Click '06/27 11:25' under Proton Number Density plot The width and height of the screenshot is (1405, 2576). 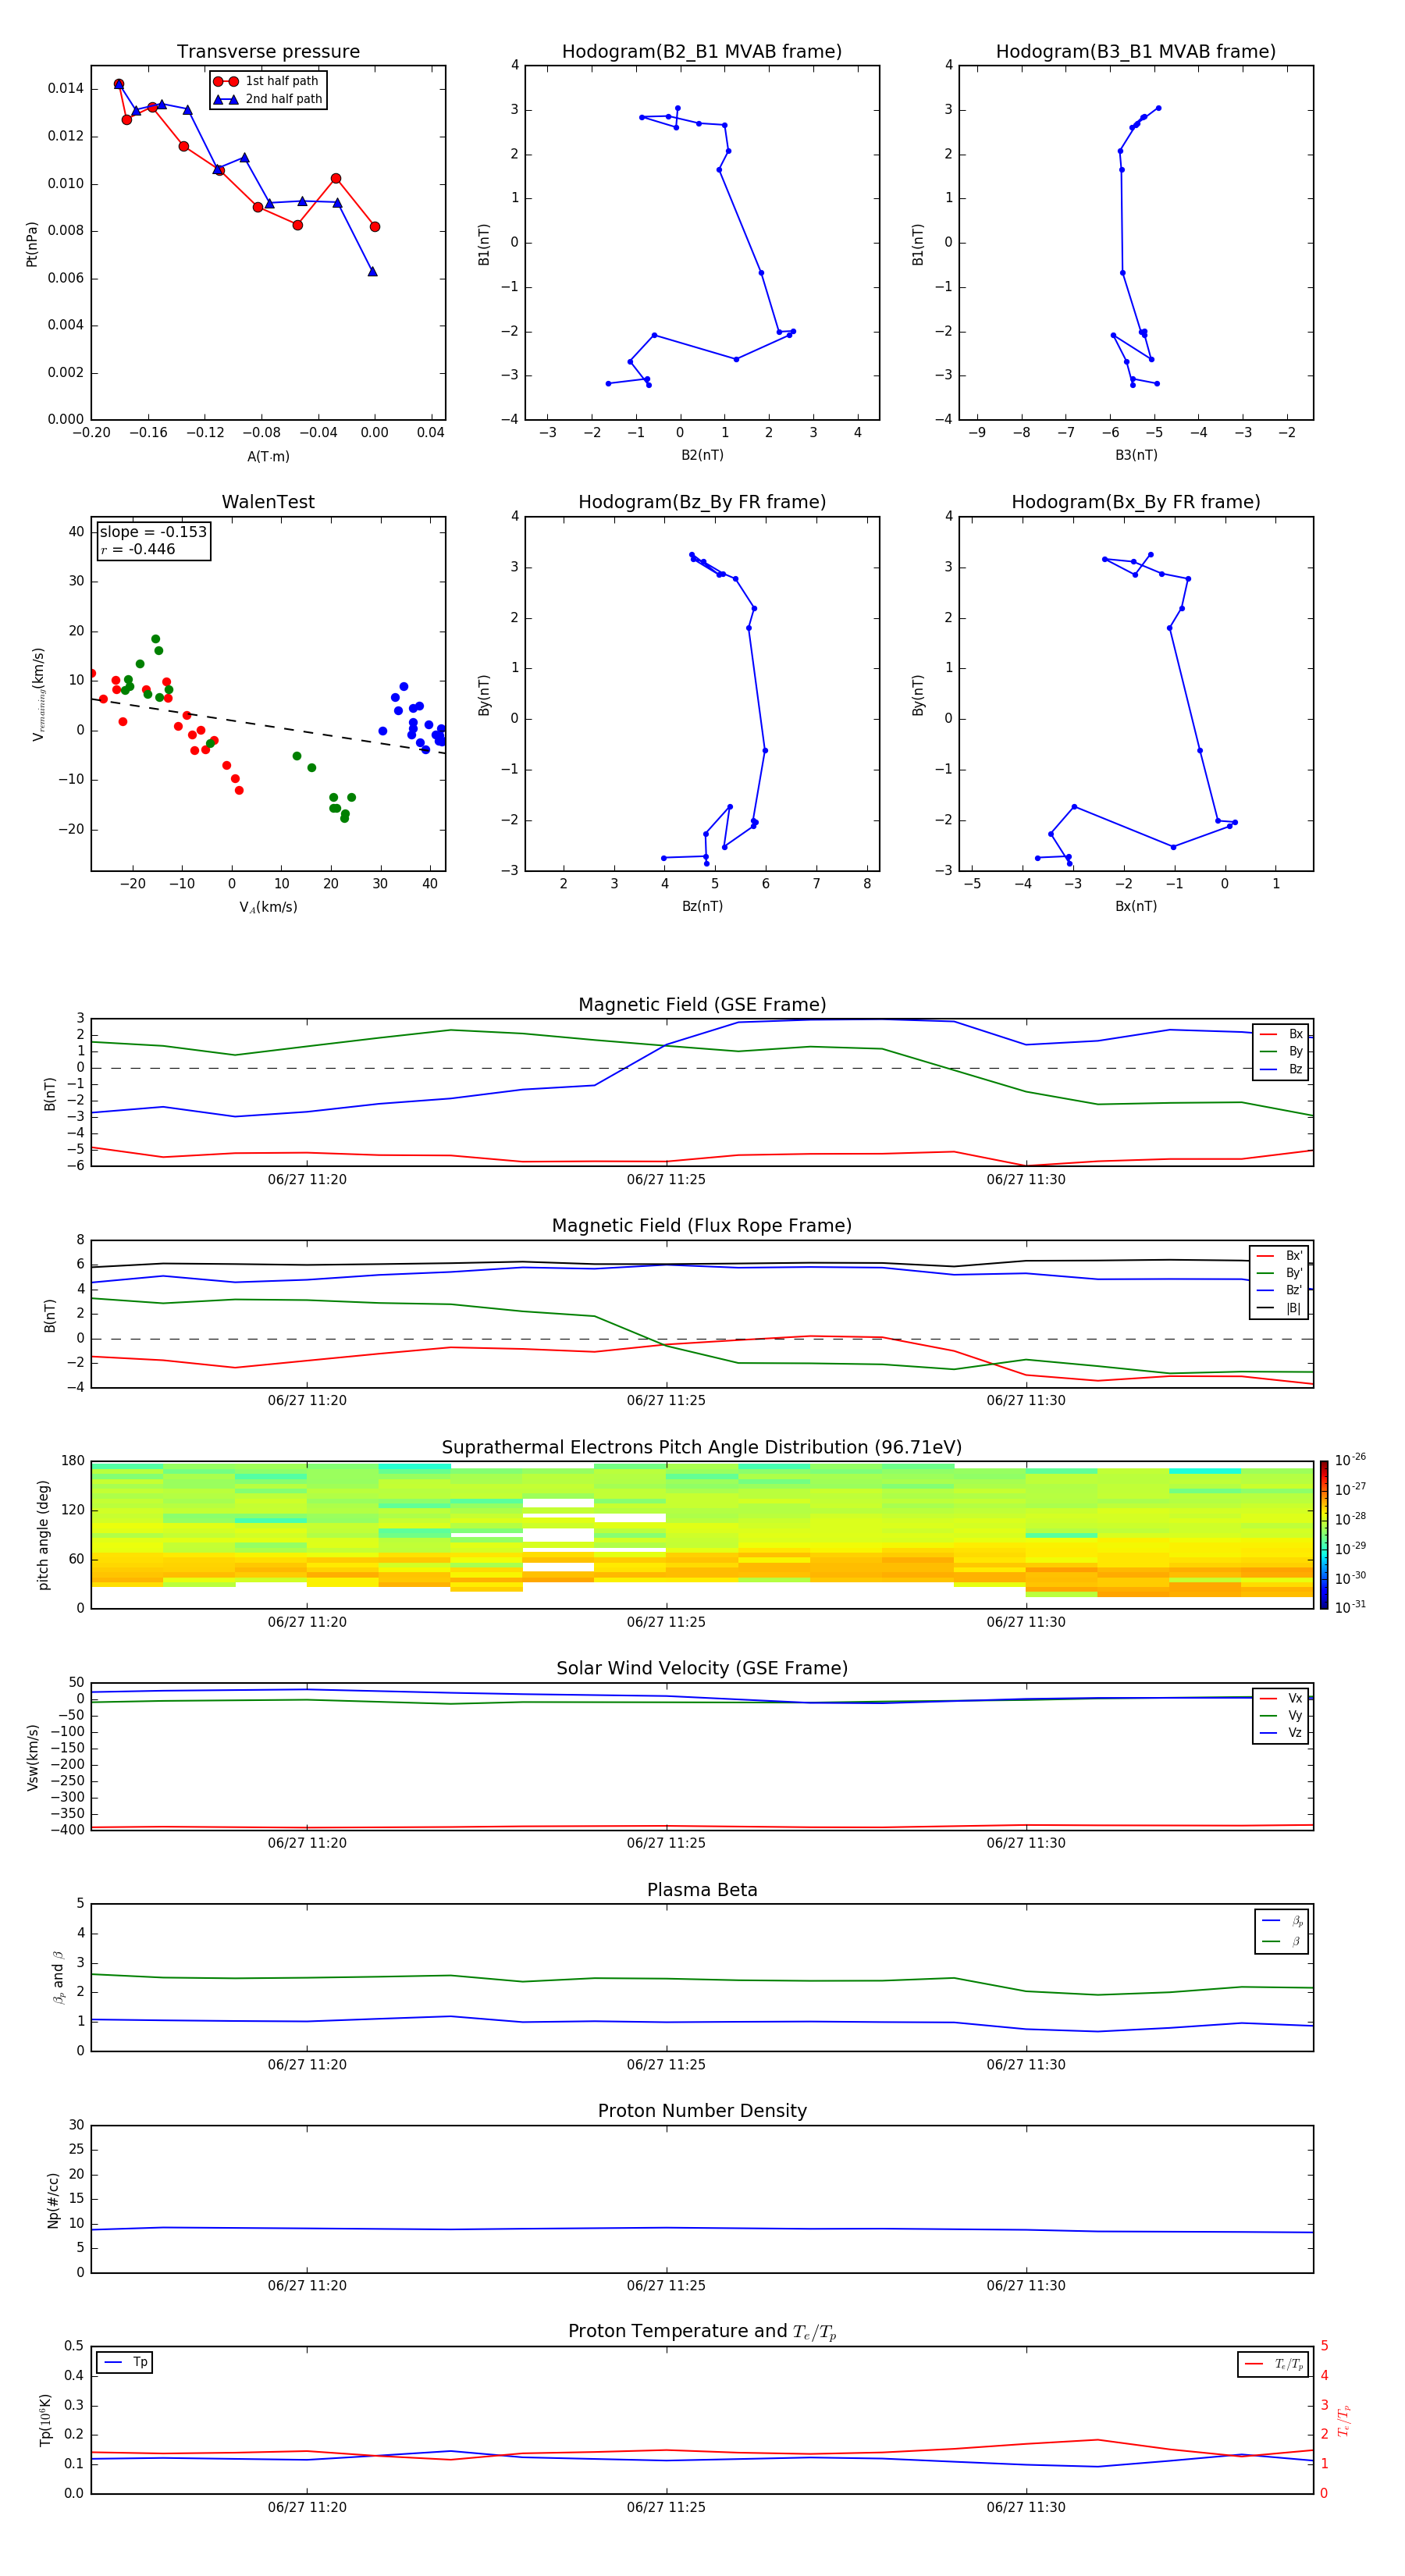click(x=666, y=2286)
